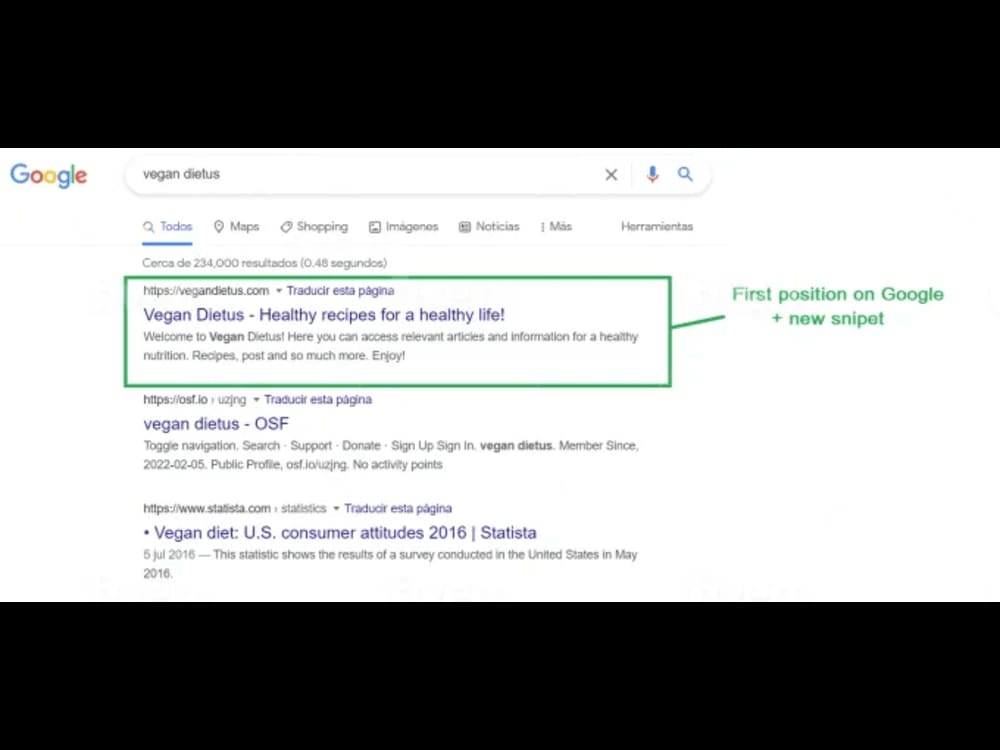Go to the Noticias tab

[489, 226]
